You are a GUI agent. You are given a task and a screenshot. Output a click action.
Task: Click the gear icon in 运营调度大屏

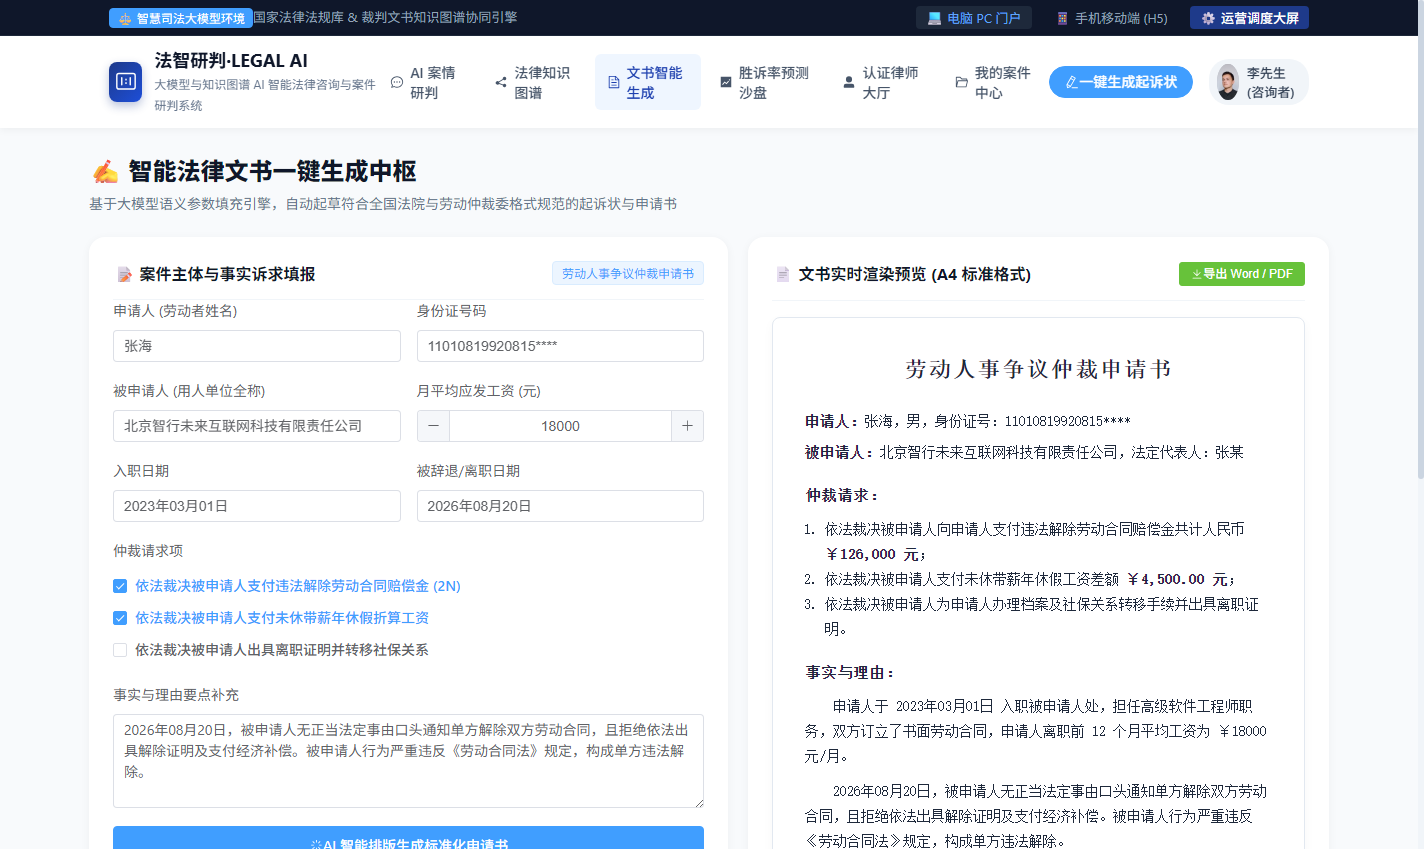1208,18
